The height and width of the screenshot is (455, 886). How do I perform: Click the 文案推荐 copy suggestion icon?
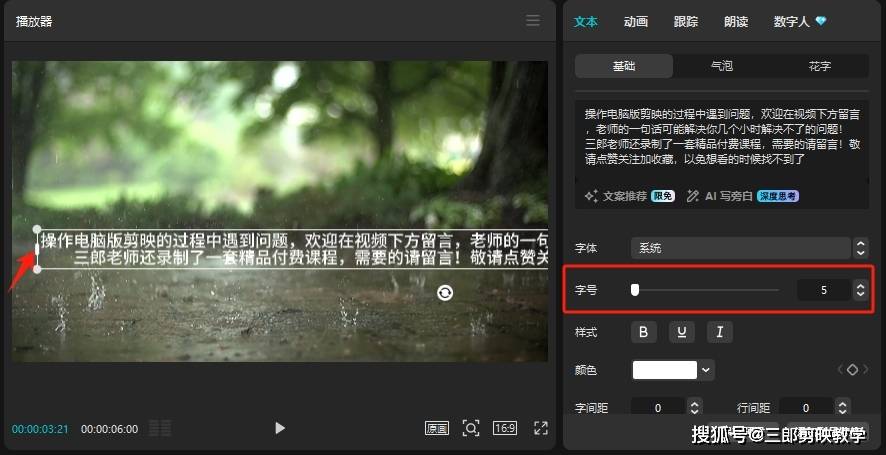tap(591, 197)
